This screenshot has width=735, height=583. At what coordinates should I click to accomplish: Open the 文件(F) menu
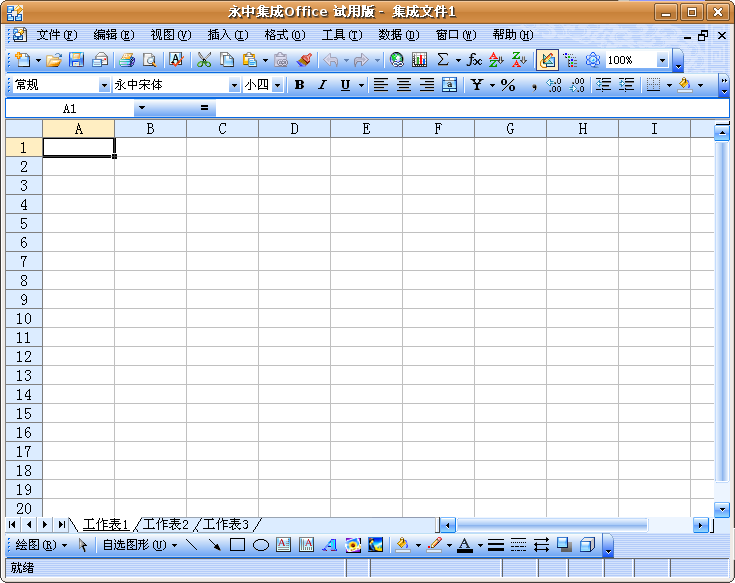pyautogui.click(x=57, y=35)
